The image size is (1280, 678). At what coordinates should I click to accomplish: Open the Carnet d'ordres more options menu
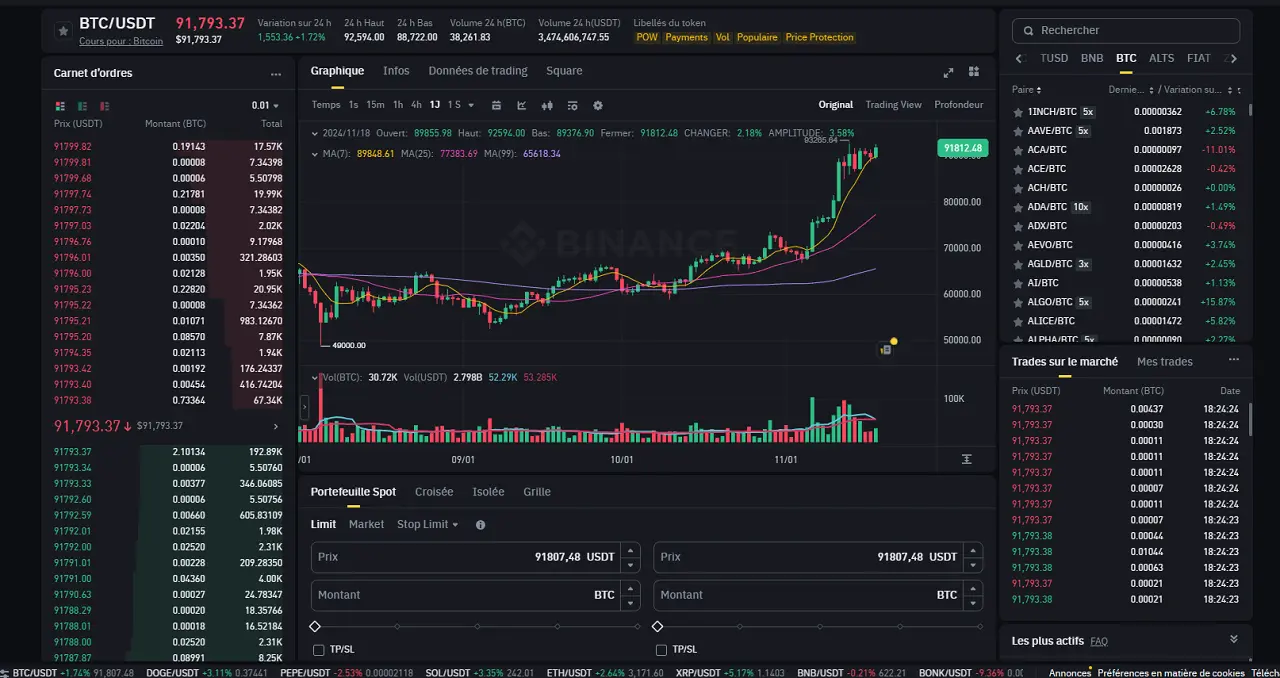click(276, 74)
